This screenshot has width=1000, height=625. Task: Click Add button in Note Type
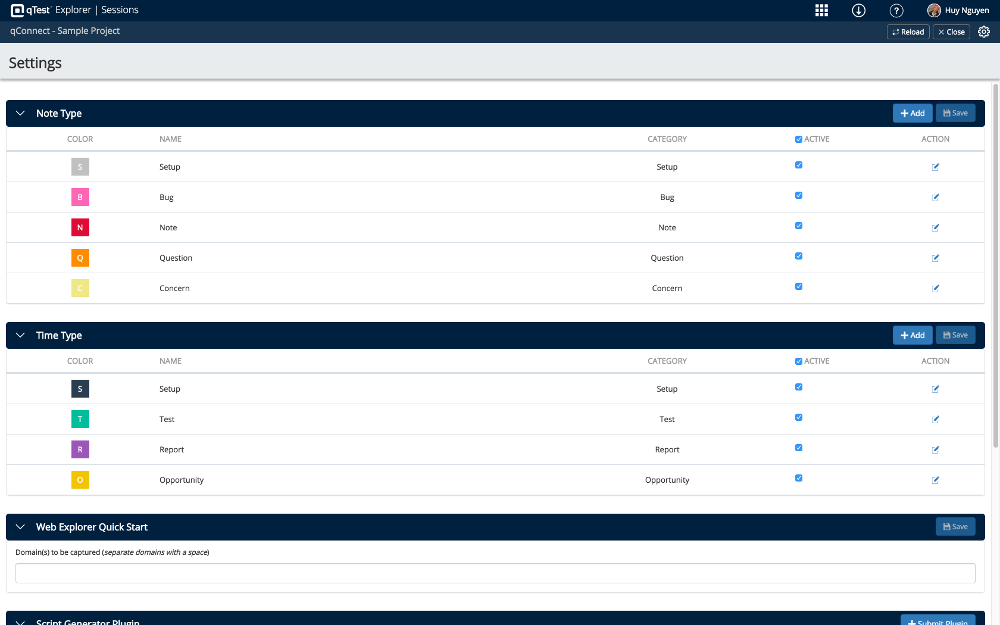tap(913, 113)
